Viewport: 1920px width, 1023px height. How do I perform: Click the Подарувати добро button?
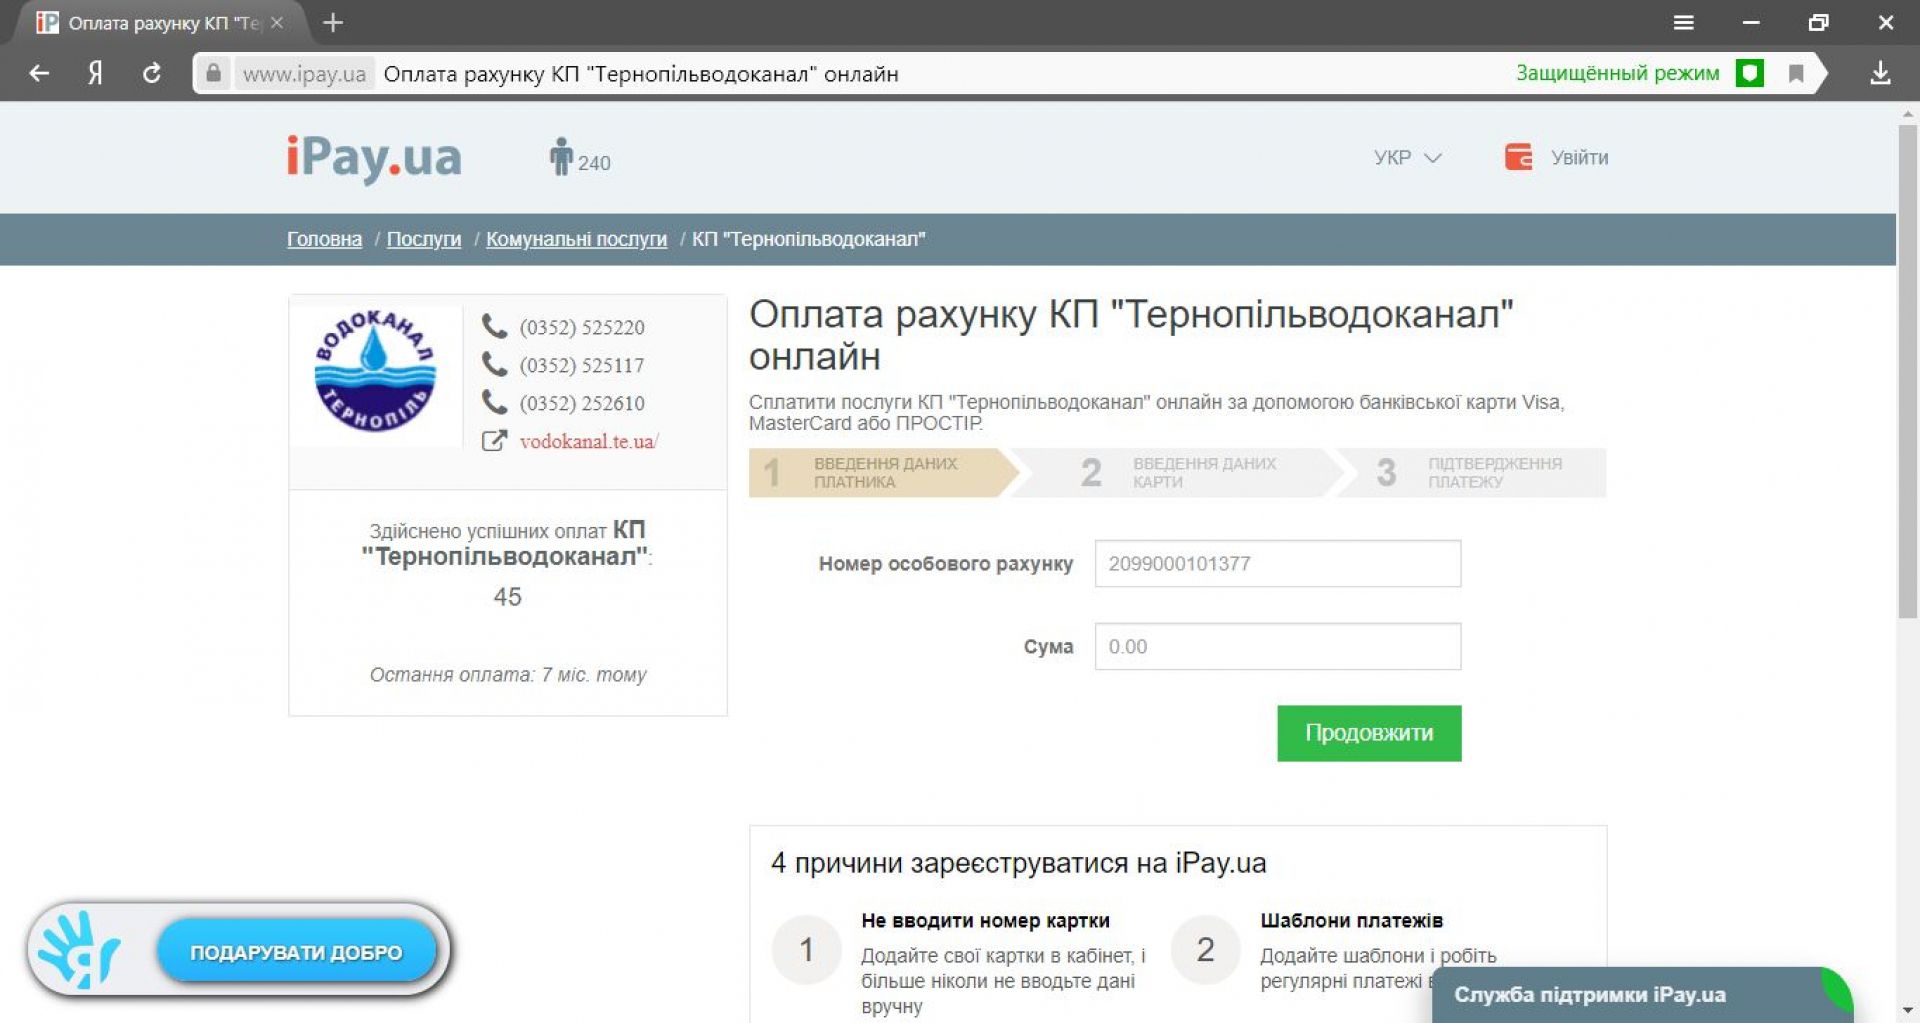point(296,952)
